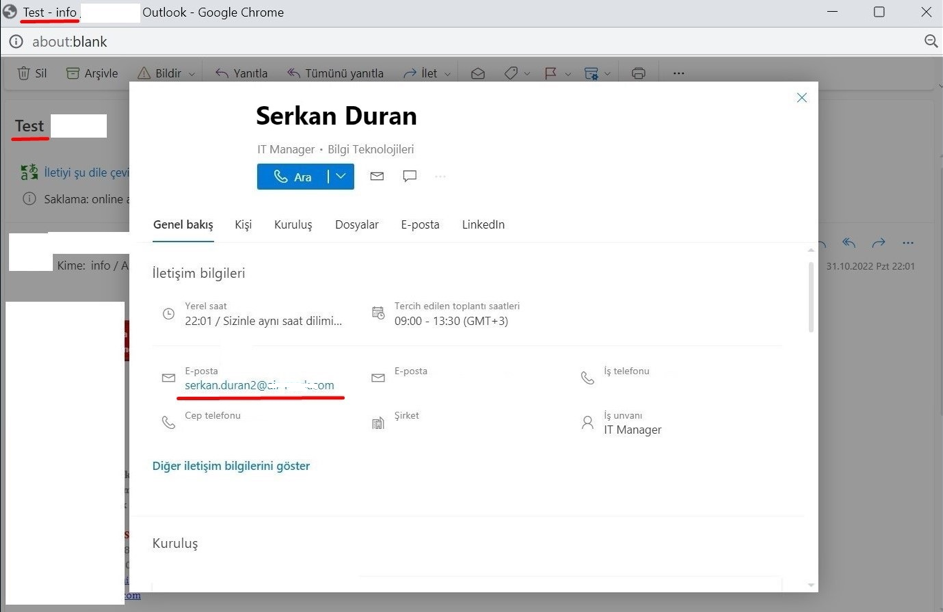Screen dimensions: 943x612
Task: Expand the İlet forward options arrow
Action: tap(447, 74)
